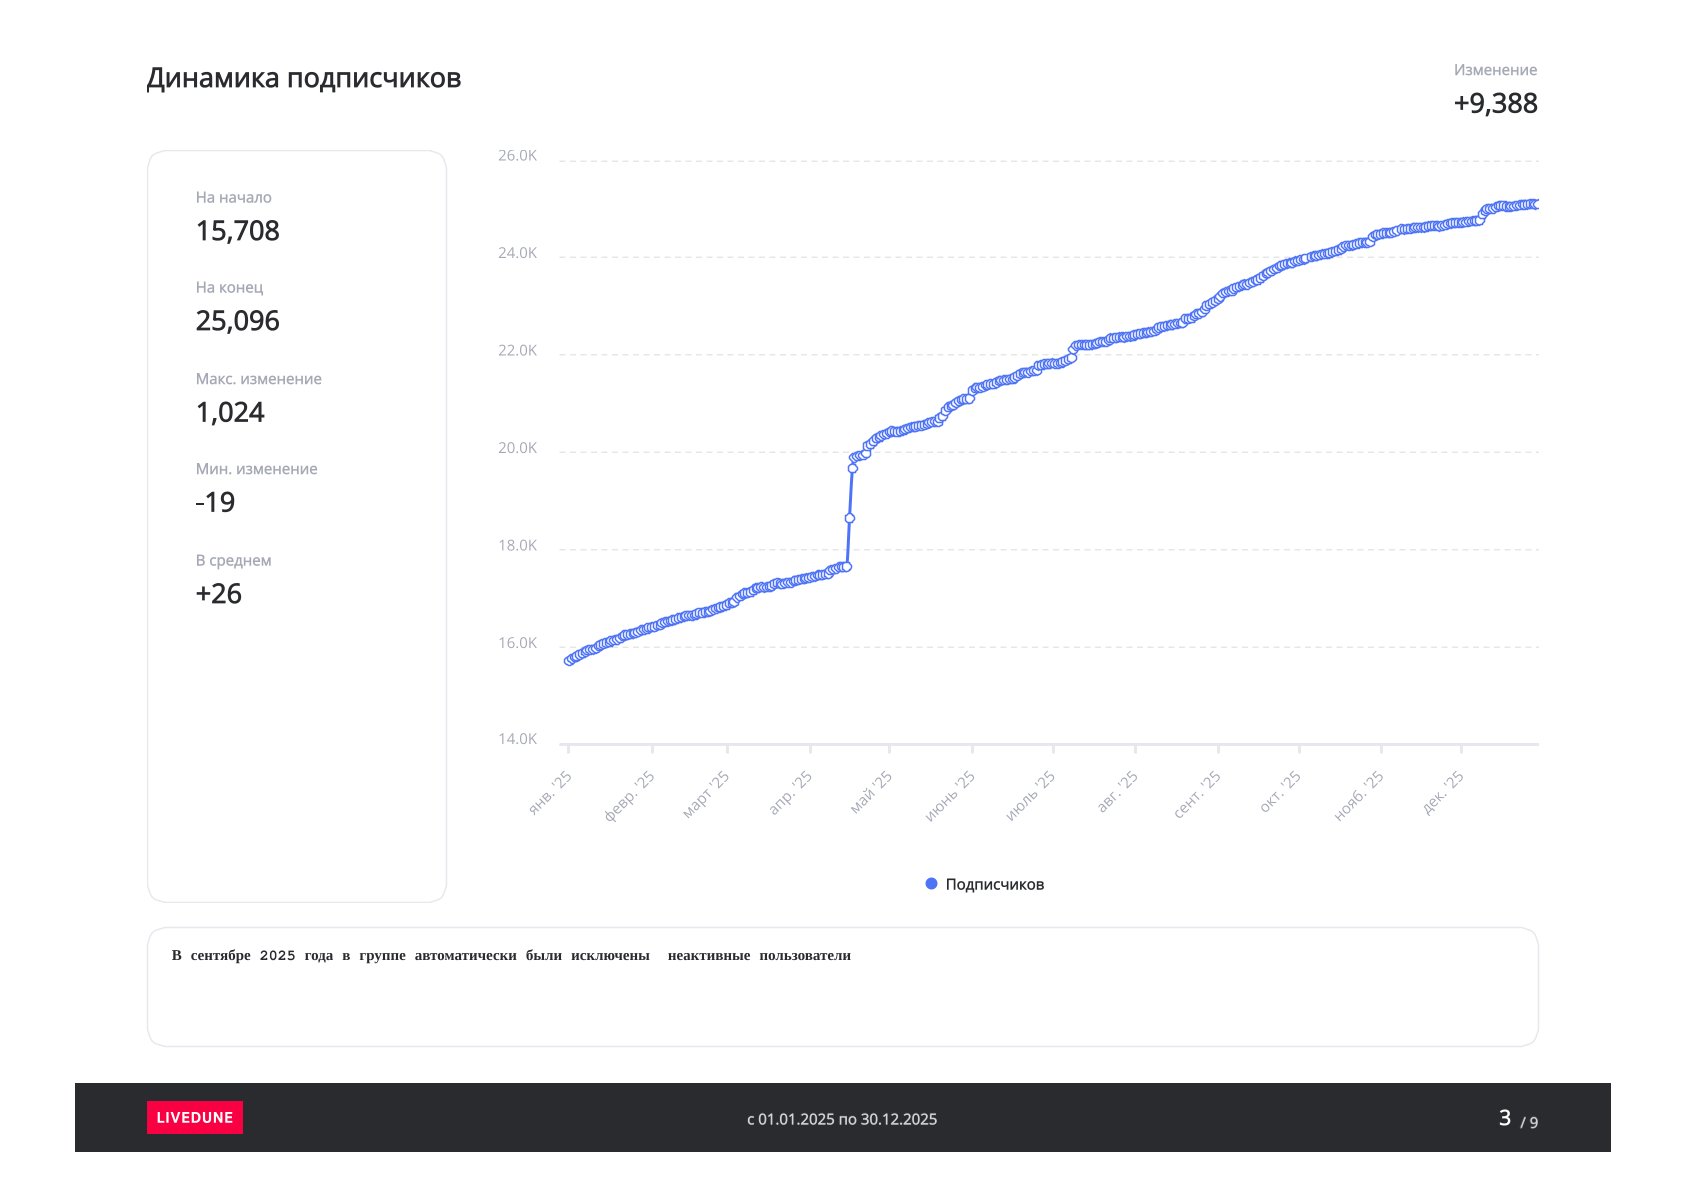Screen dimensions: 1683x1191
Task: Click the дек. '25 x-axis label
Action: pos(1443,793)
